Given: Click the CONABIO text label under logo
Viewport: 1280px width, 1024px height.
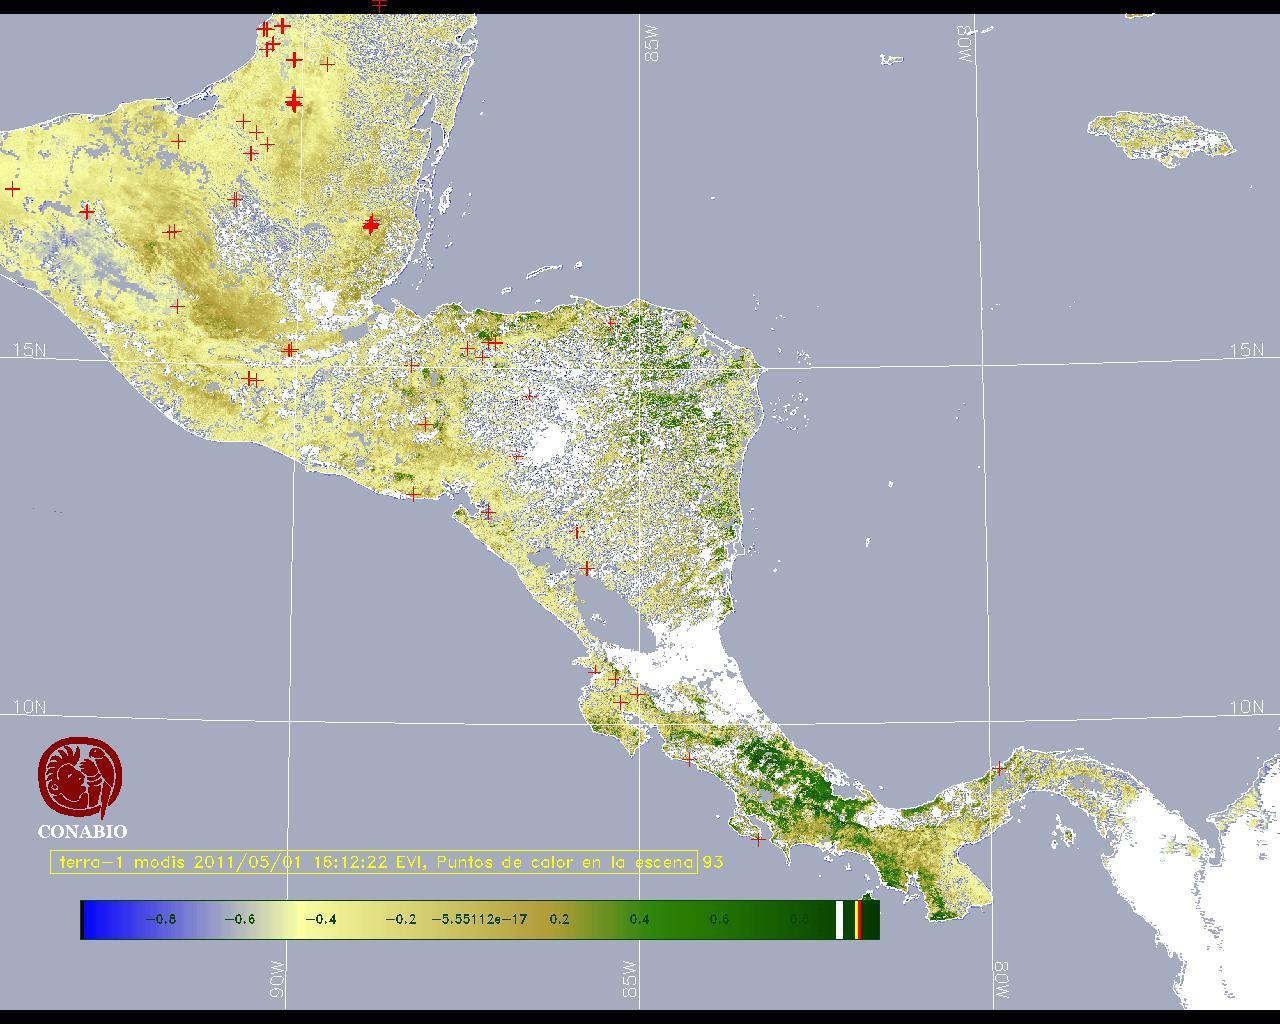Looking at the screenshot, I should pos(82,831).
